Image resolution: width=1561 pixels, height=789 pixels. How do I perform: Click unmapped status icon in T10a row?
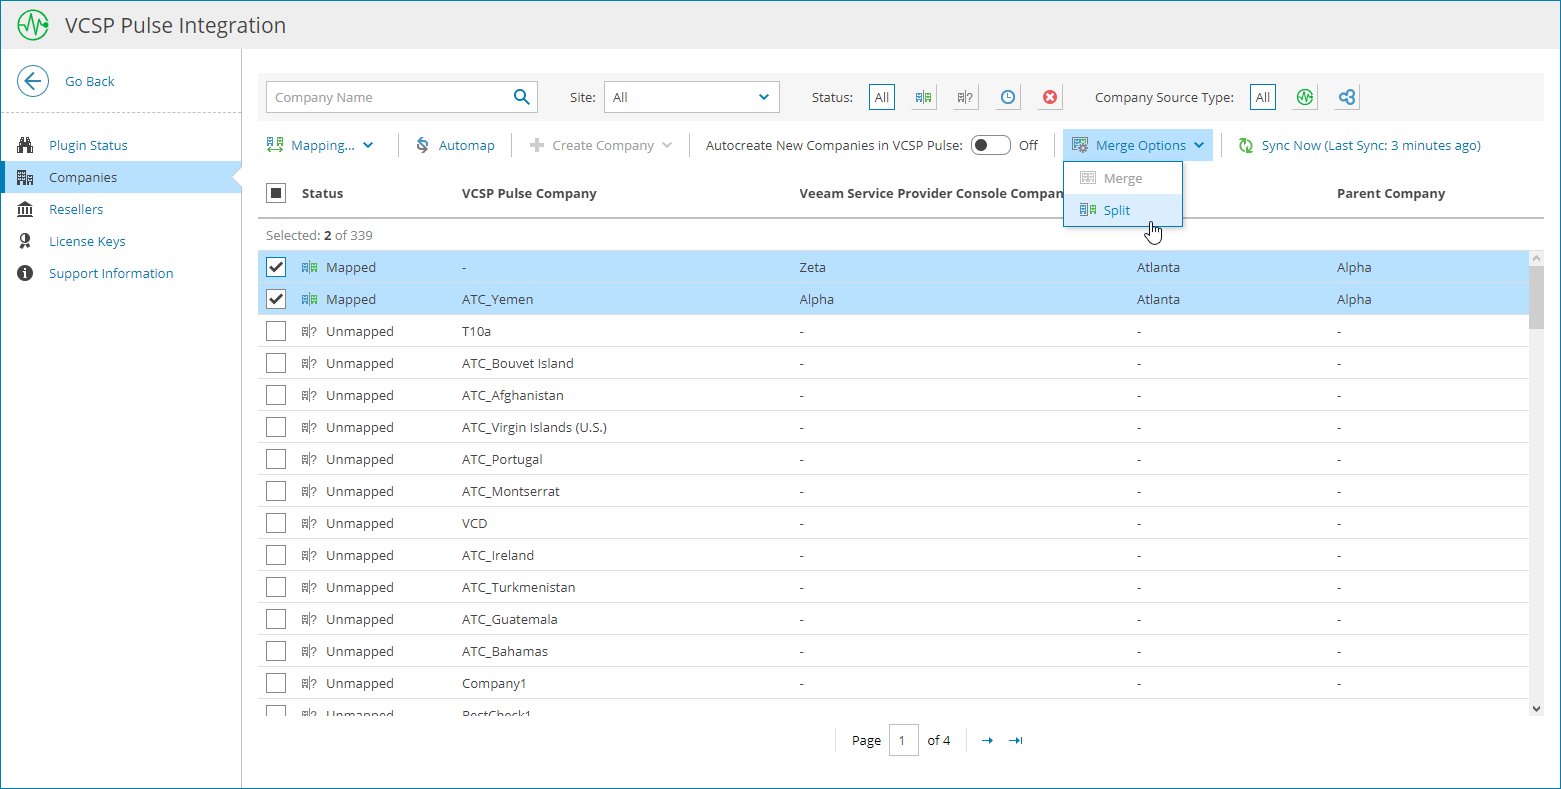[309, 331]
